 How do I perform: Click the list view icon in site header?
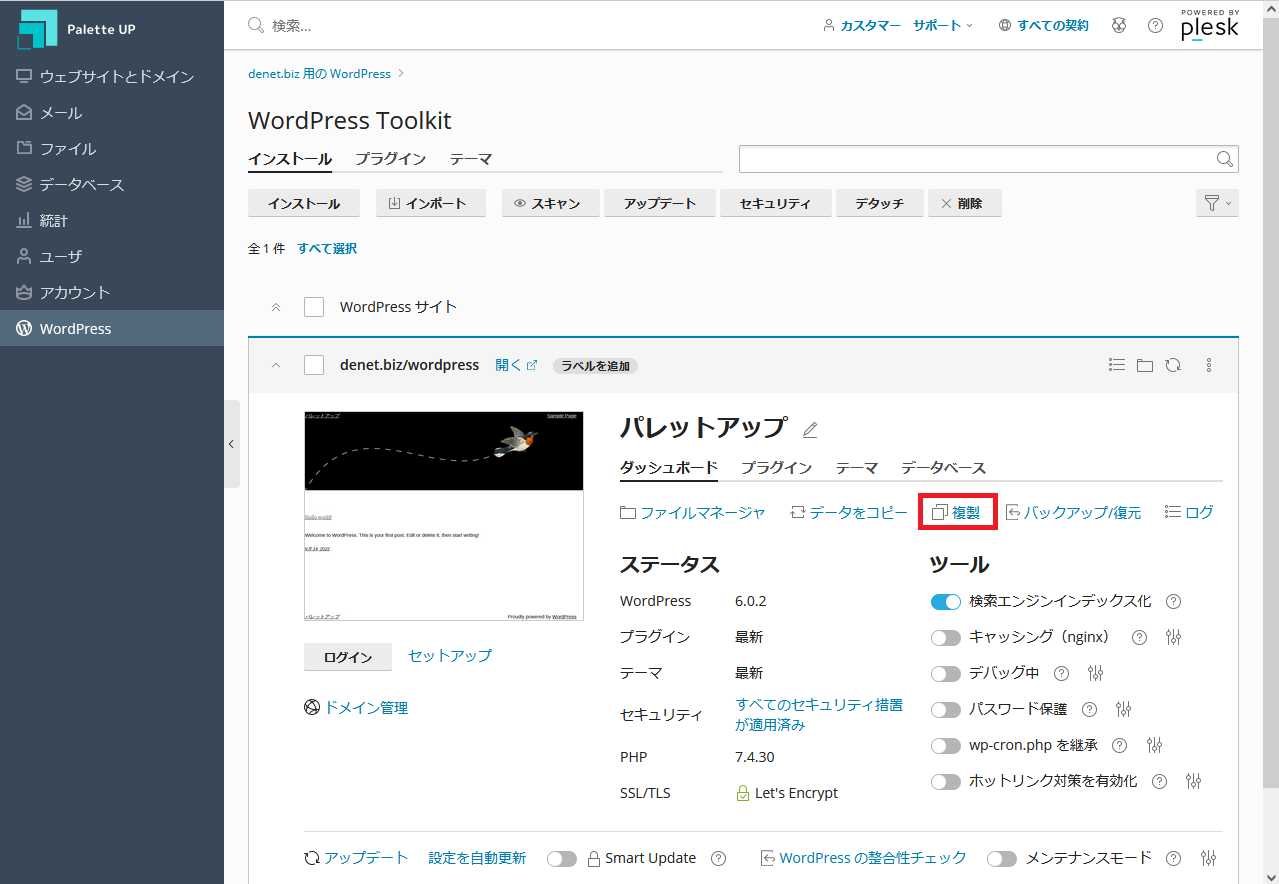coord(1117,365)
